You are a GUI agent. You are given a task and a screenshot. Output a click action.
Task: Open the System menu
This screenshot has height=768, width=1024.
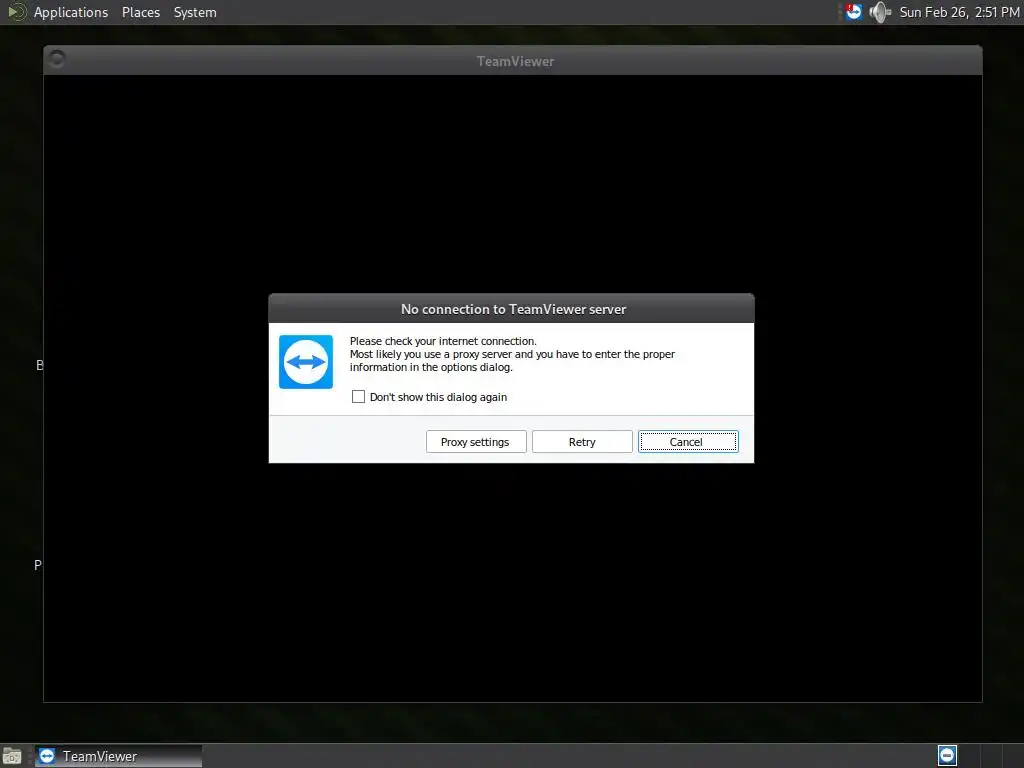[195, 12]
